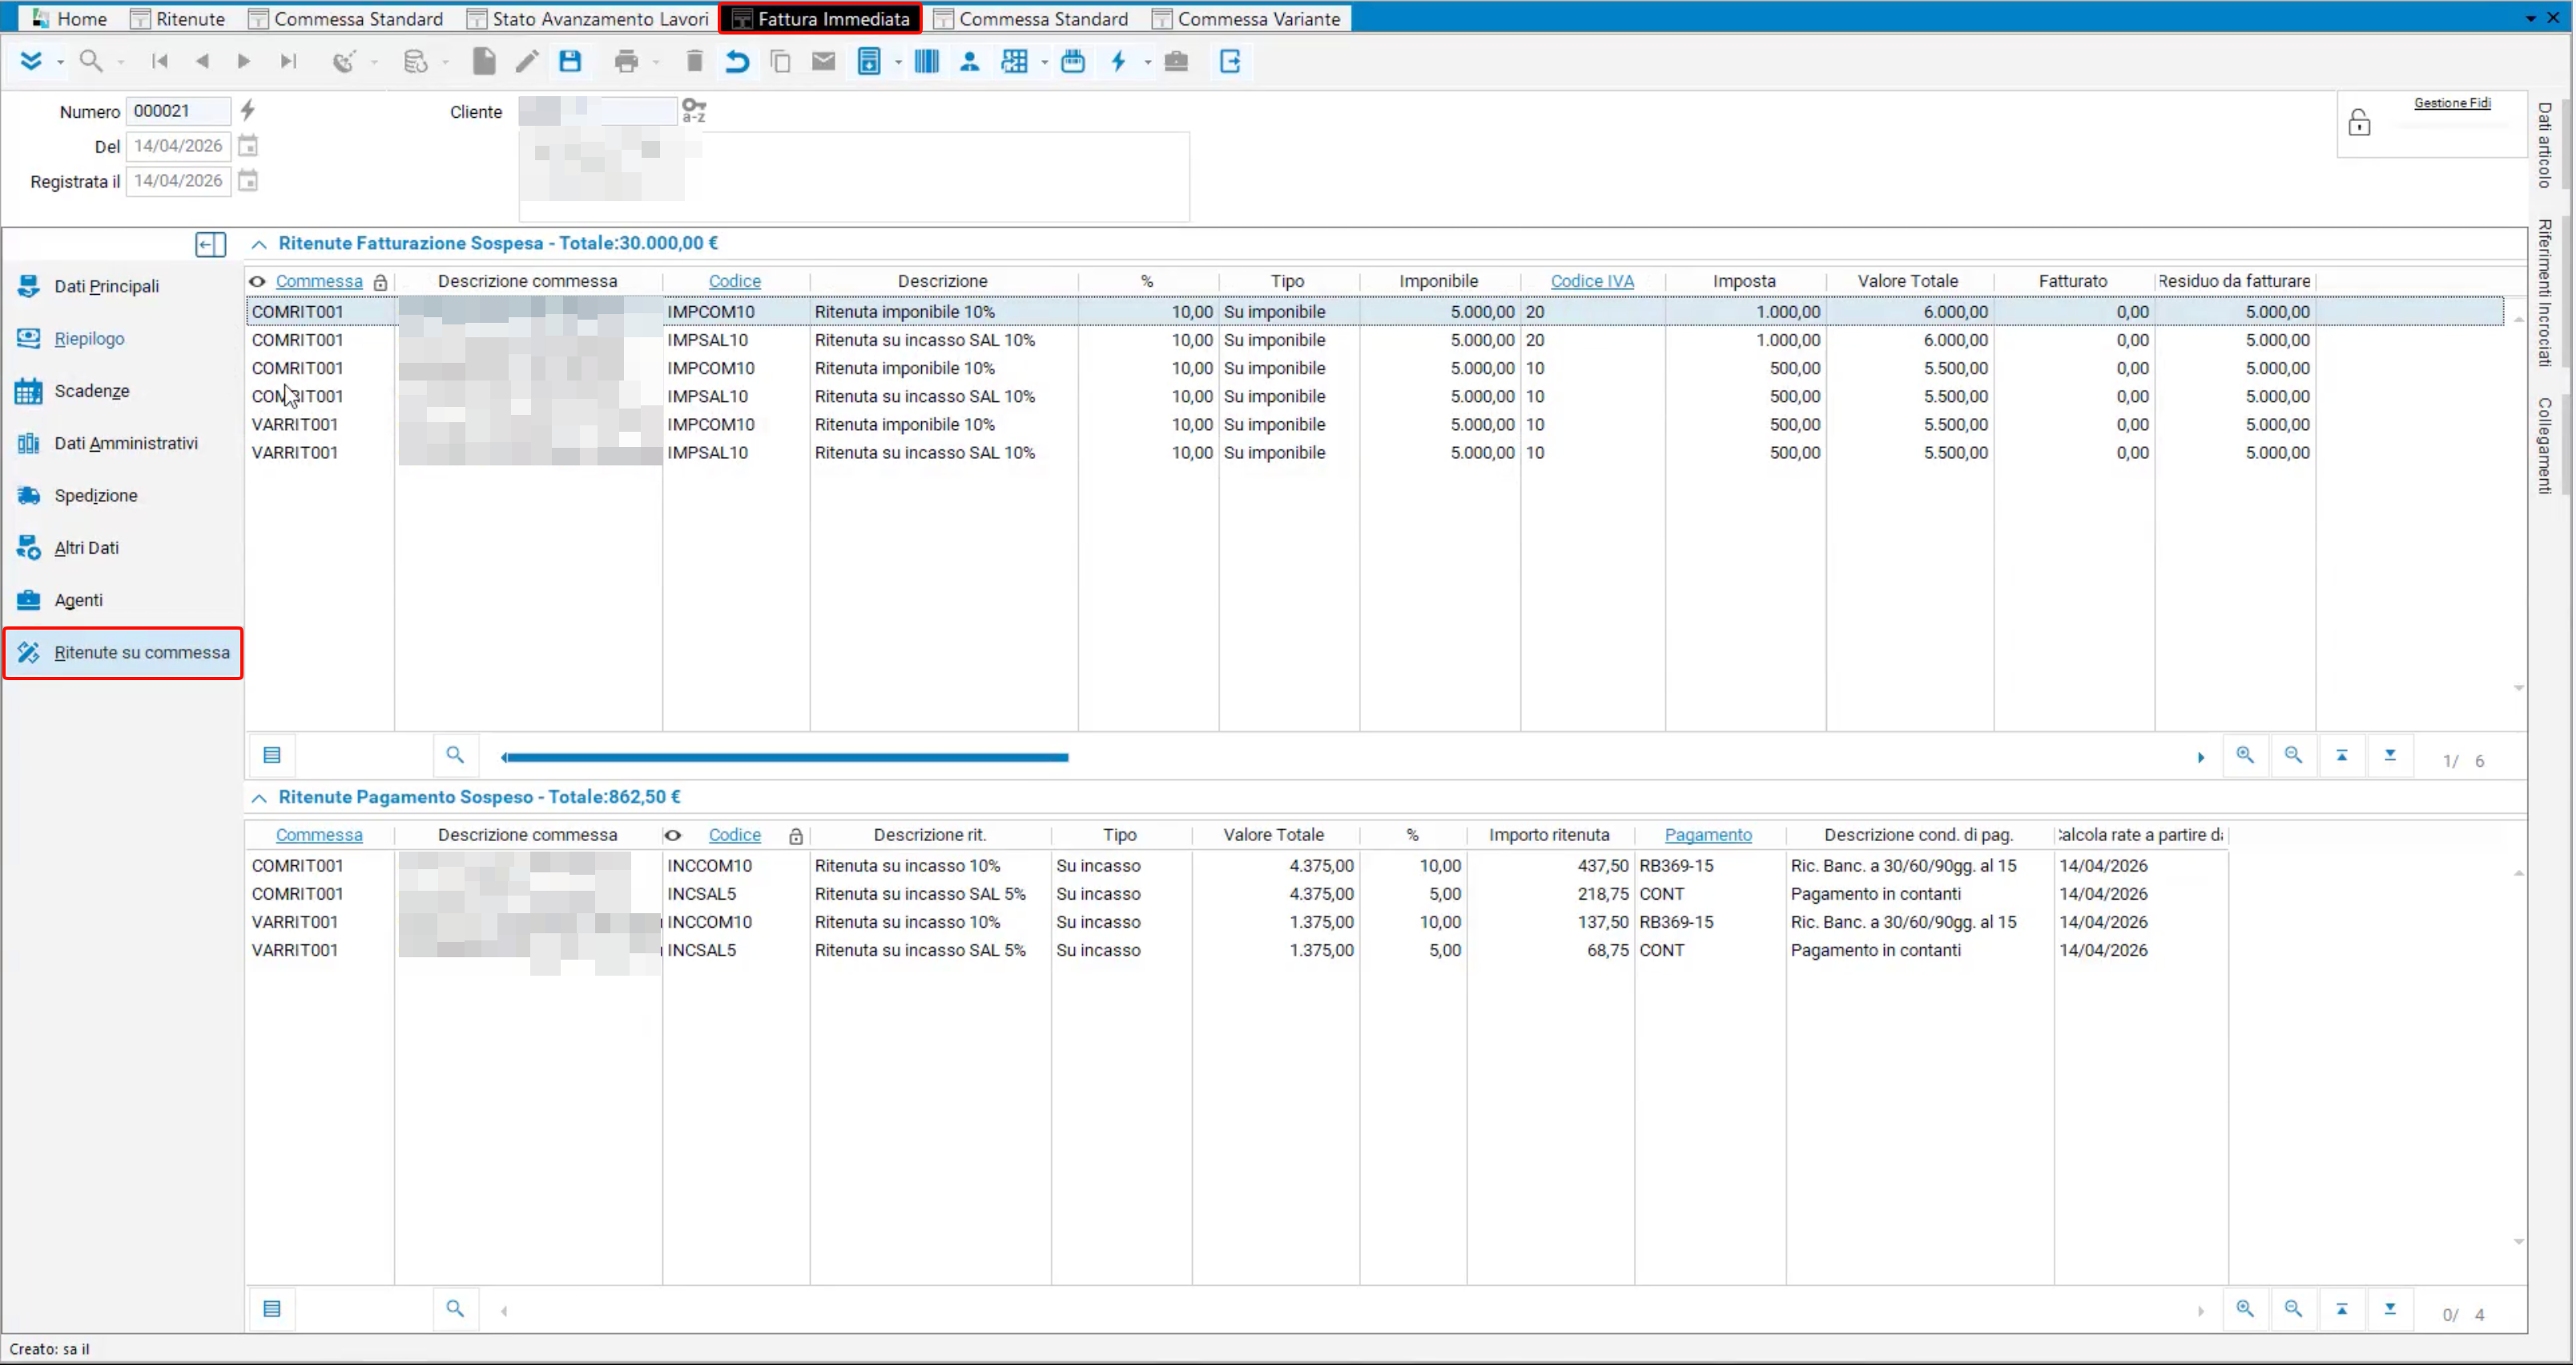This screenshot has width=2576, height=1365.
Task: Open dropdown arrow next to search magnifier
Action: coord(120,63)
